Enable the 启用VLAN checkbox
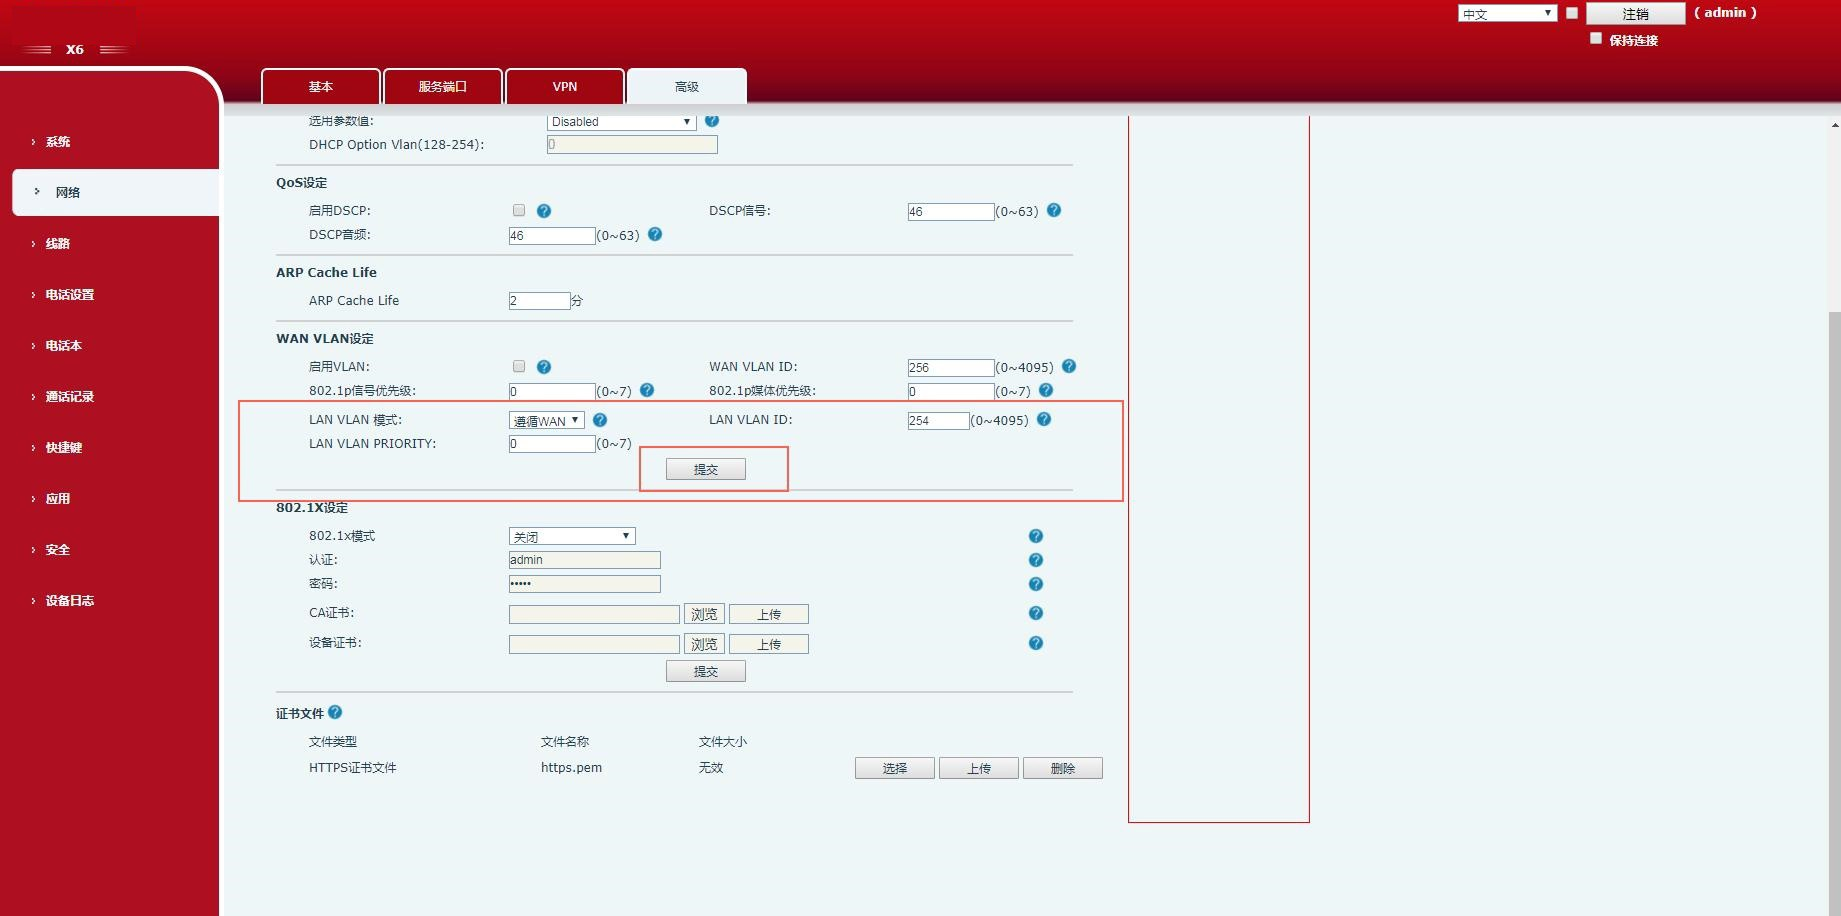 pos(519,366)
